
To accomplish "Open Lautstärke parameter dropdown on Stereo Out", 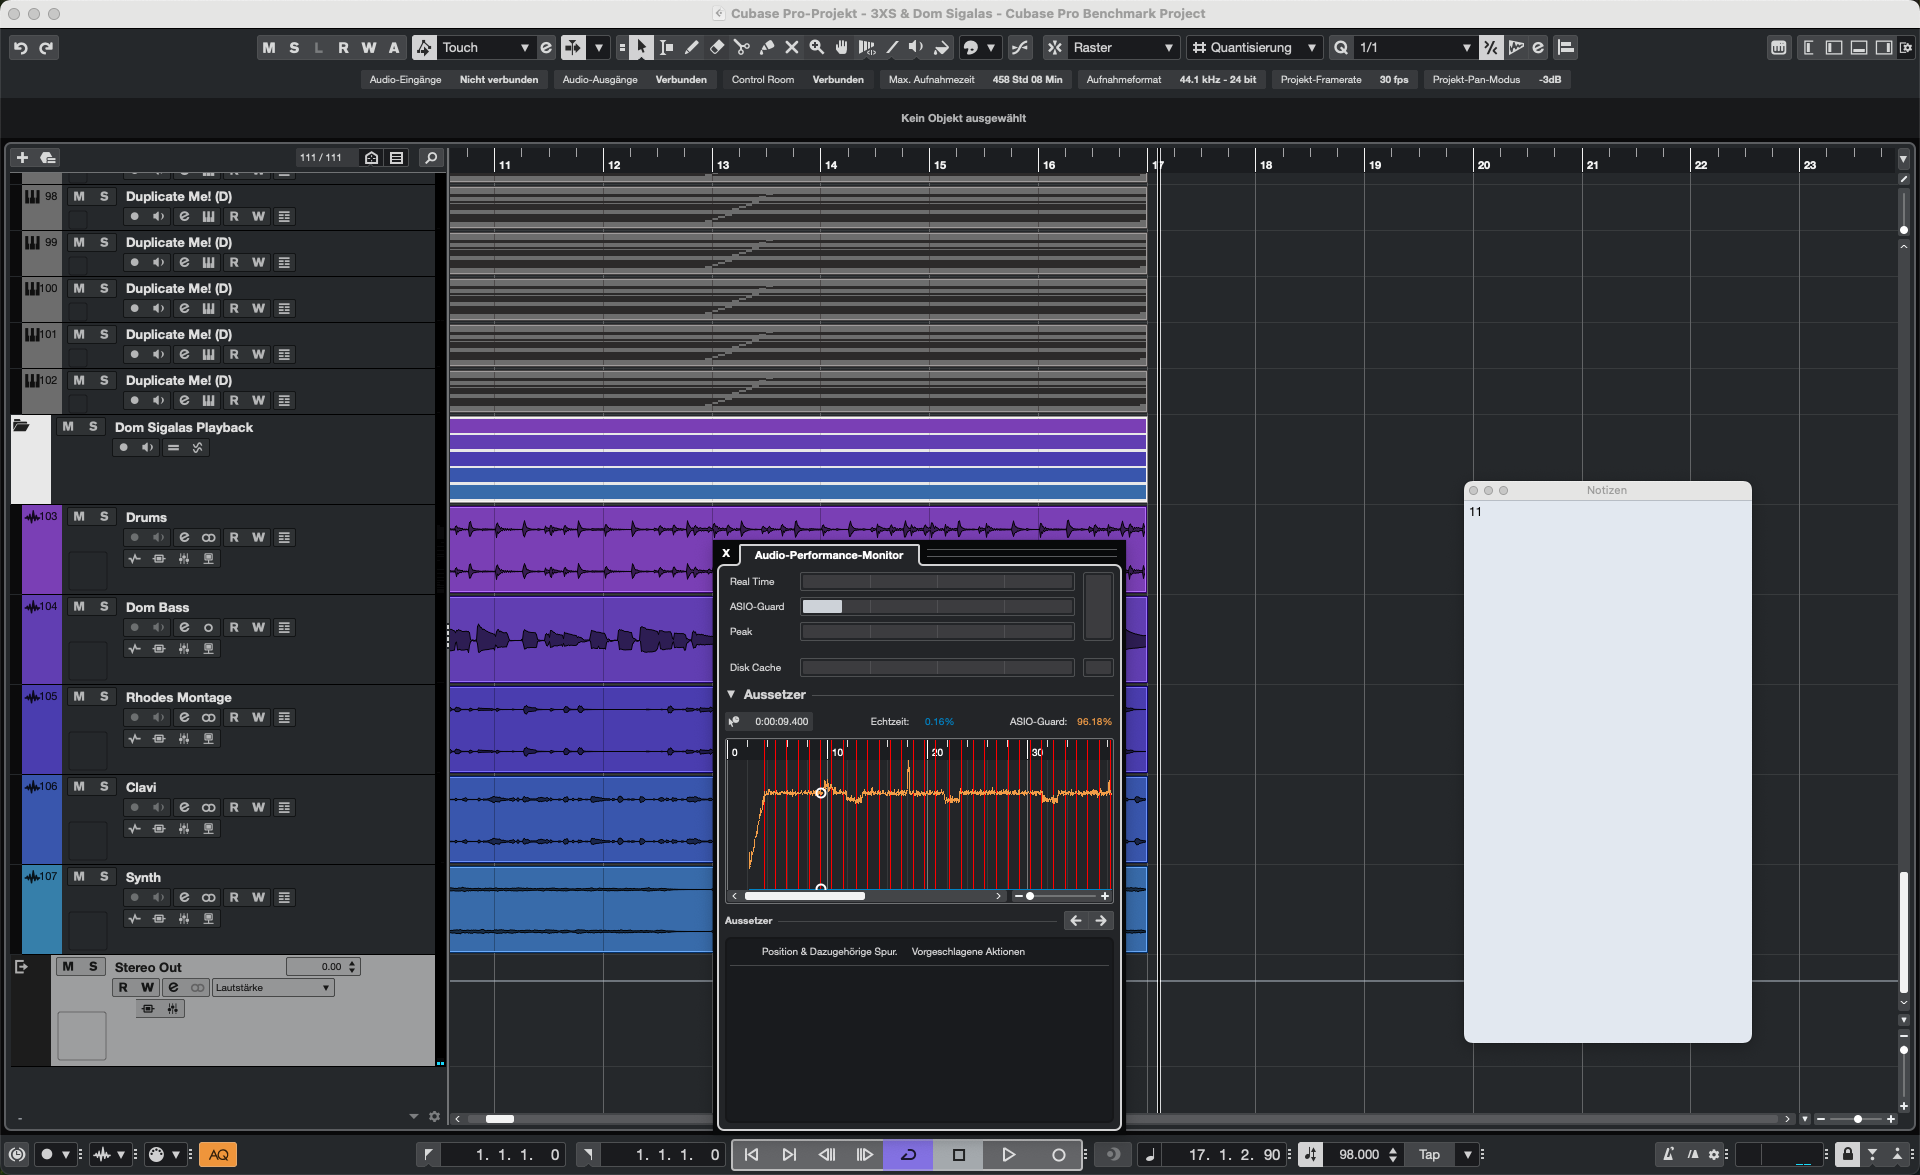I will coord(272,987).
